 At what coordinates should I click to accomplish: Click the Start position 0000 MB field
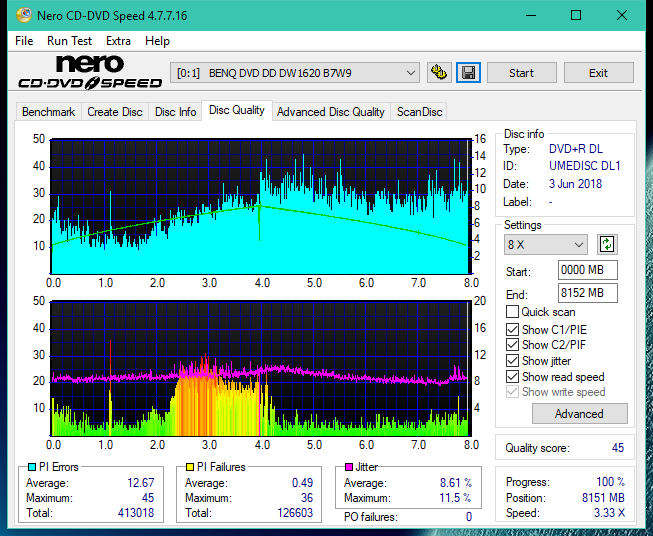[x=588, y=270]
